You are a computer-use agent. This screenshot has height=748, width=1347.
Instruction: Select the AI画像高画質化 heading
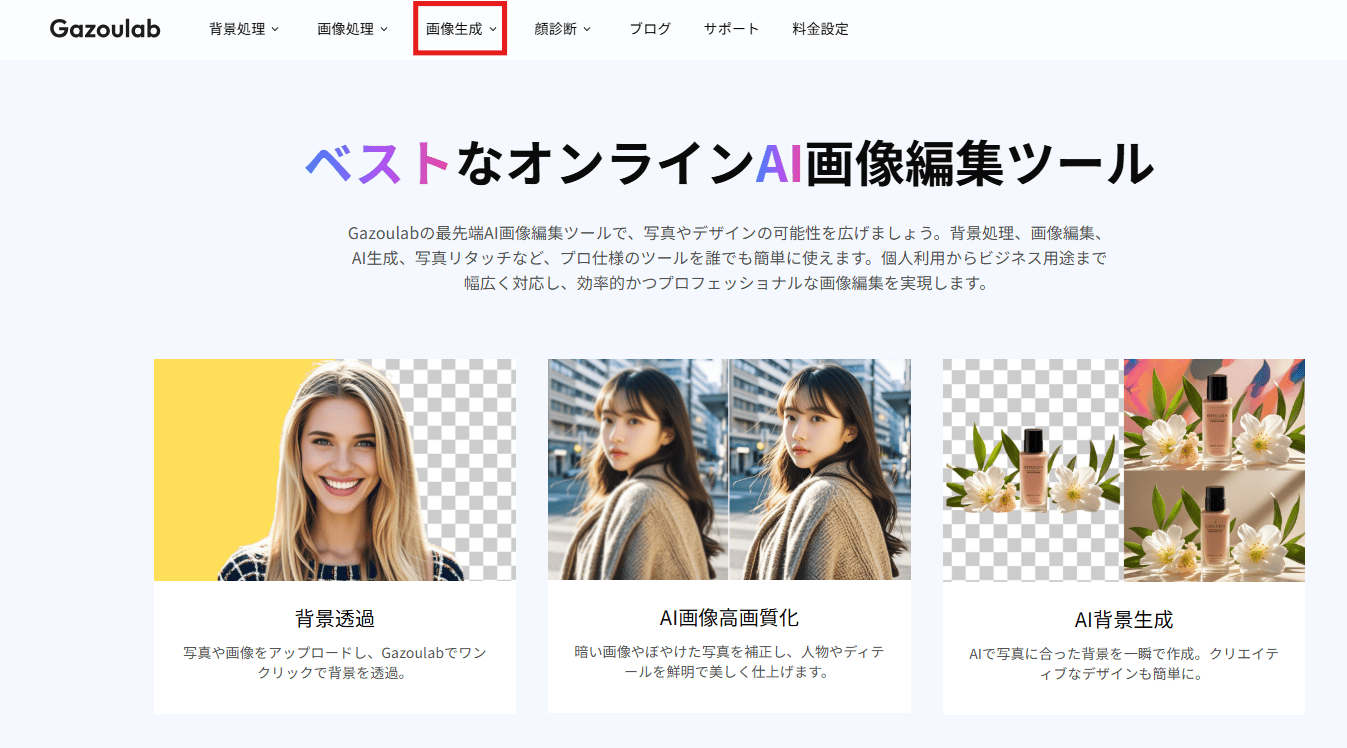coord(728,619)
